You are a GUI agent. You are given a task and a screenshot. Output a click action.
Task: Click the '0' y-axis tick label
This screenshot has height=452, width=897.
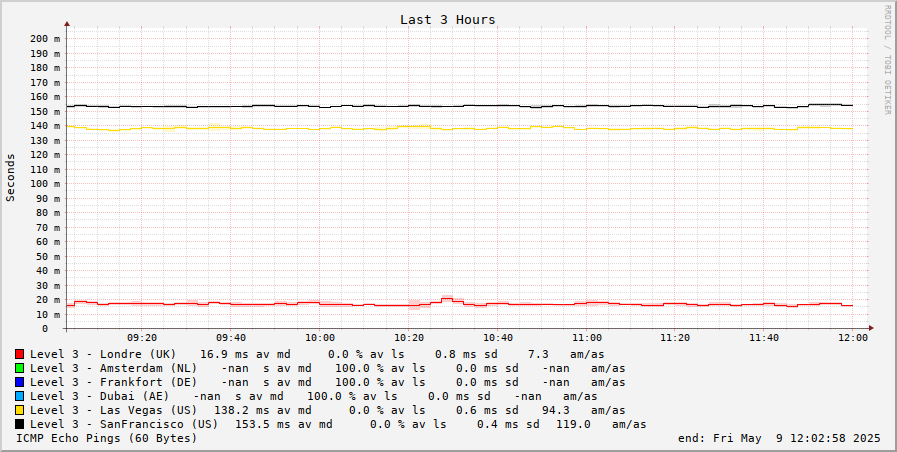tap(45, 329)
